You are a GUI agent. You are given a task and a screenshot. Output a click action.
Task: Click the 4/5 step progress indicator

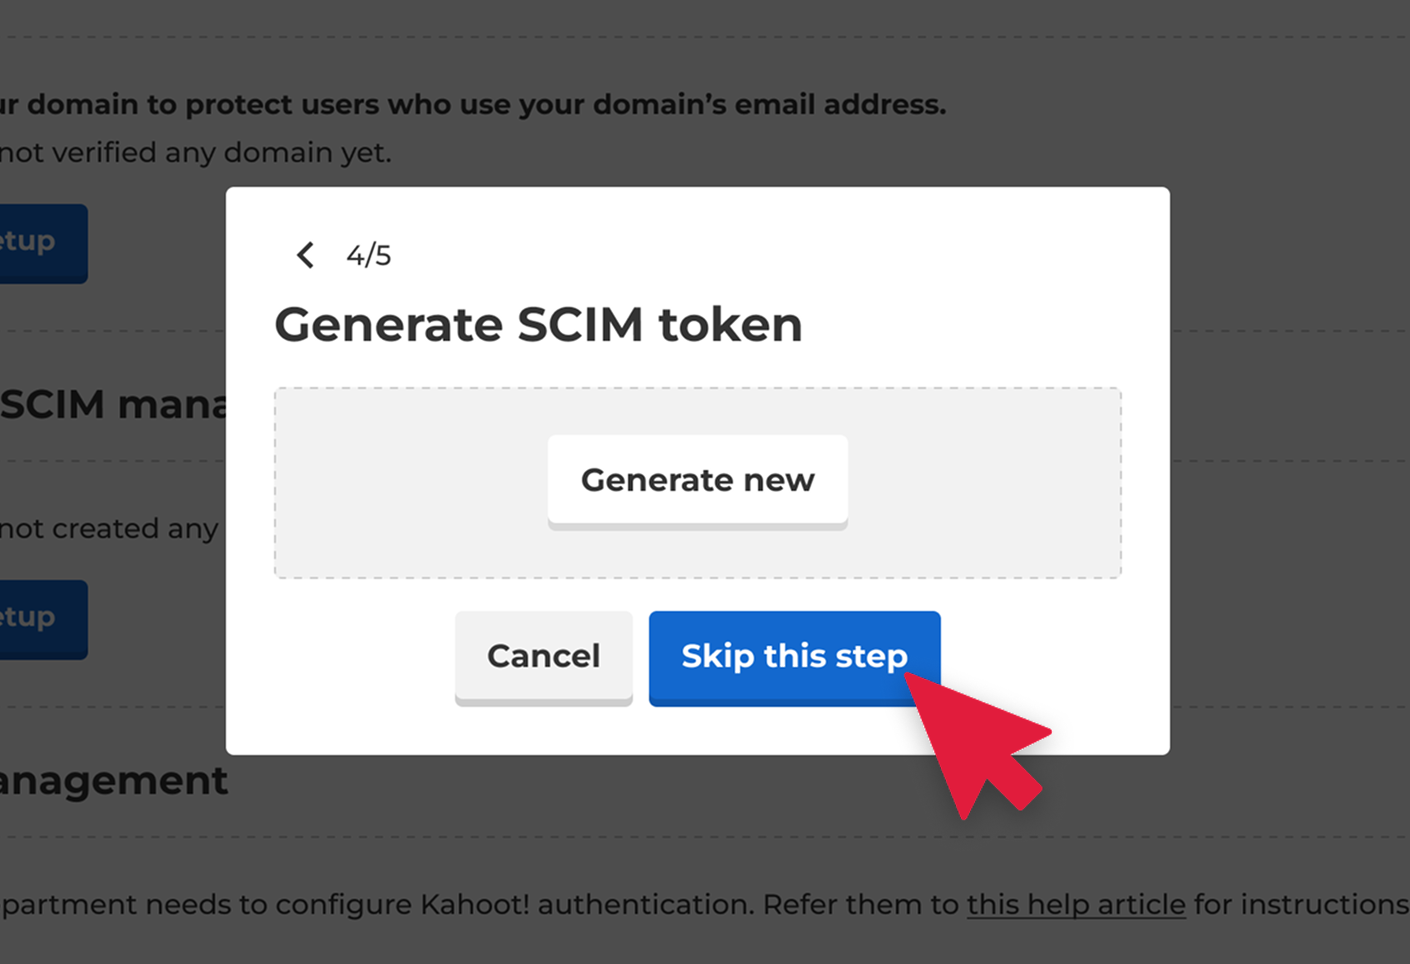(x=368, y=255)
